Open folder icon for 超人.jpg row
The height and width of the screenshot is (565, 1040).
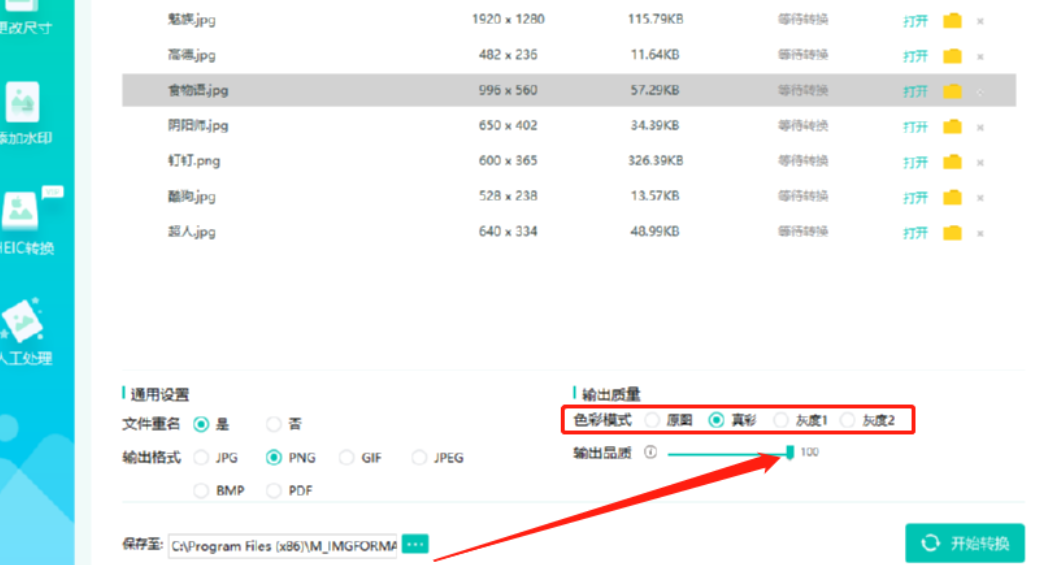pos(952,232)
